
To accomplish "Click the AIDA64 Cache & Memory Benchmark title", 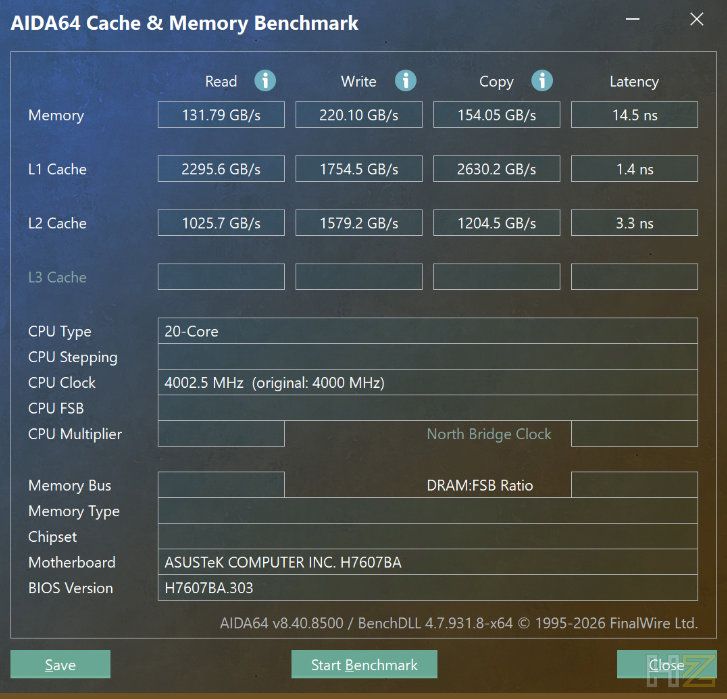I will 185,23.
